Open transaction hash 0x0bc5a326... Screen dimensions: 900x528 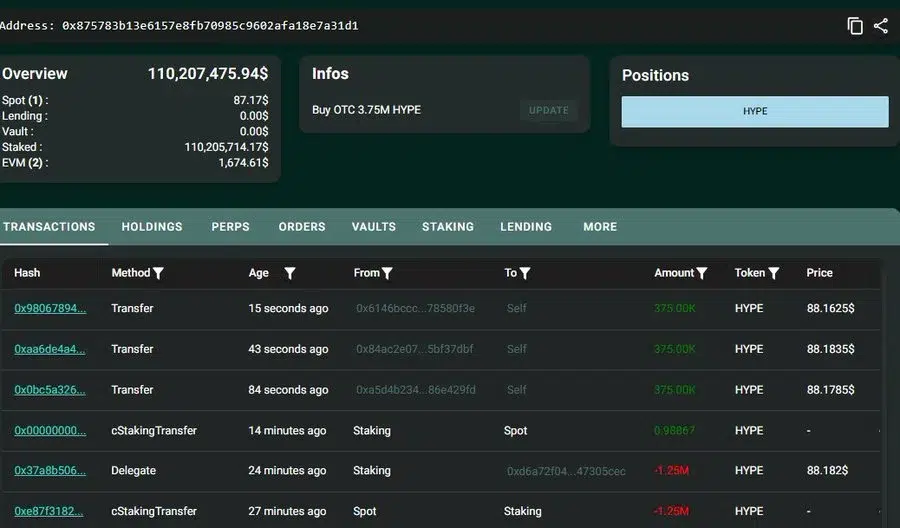[49, 390]
